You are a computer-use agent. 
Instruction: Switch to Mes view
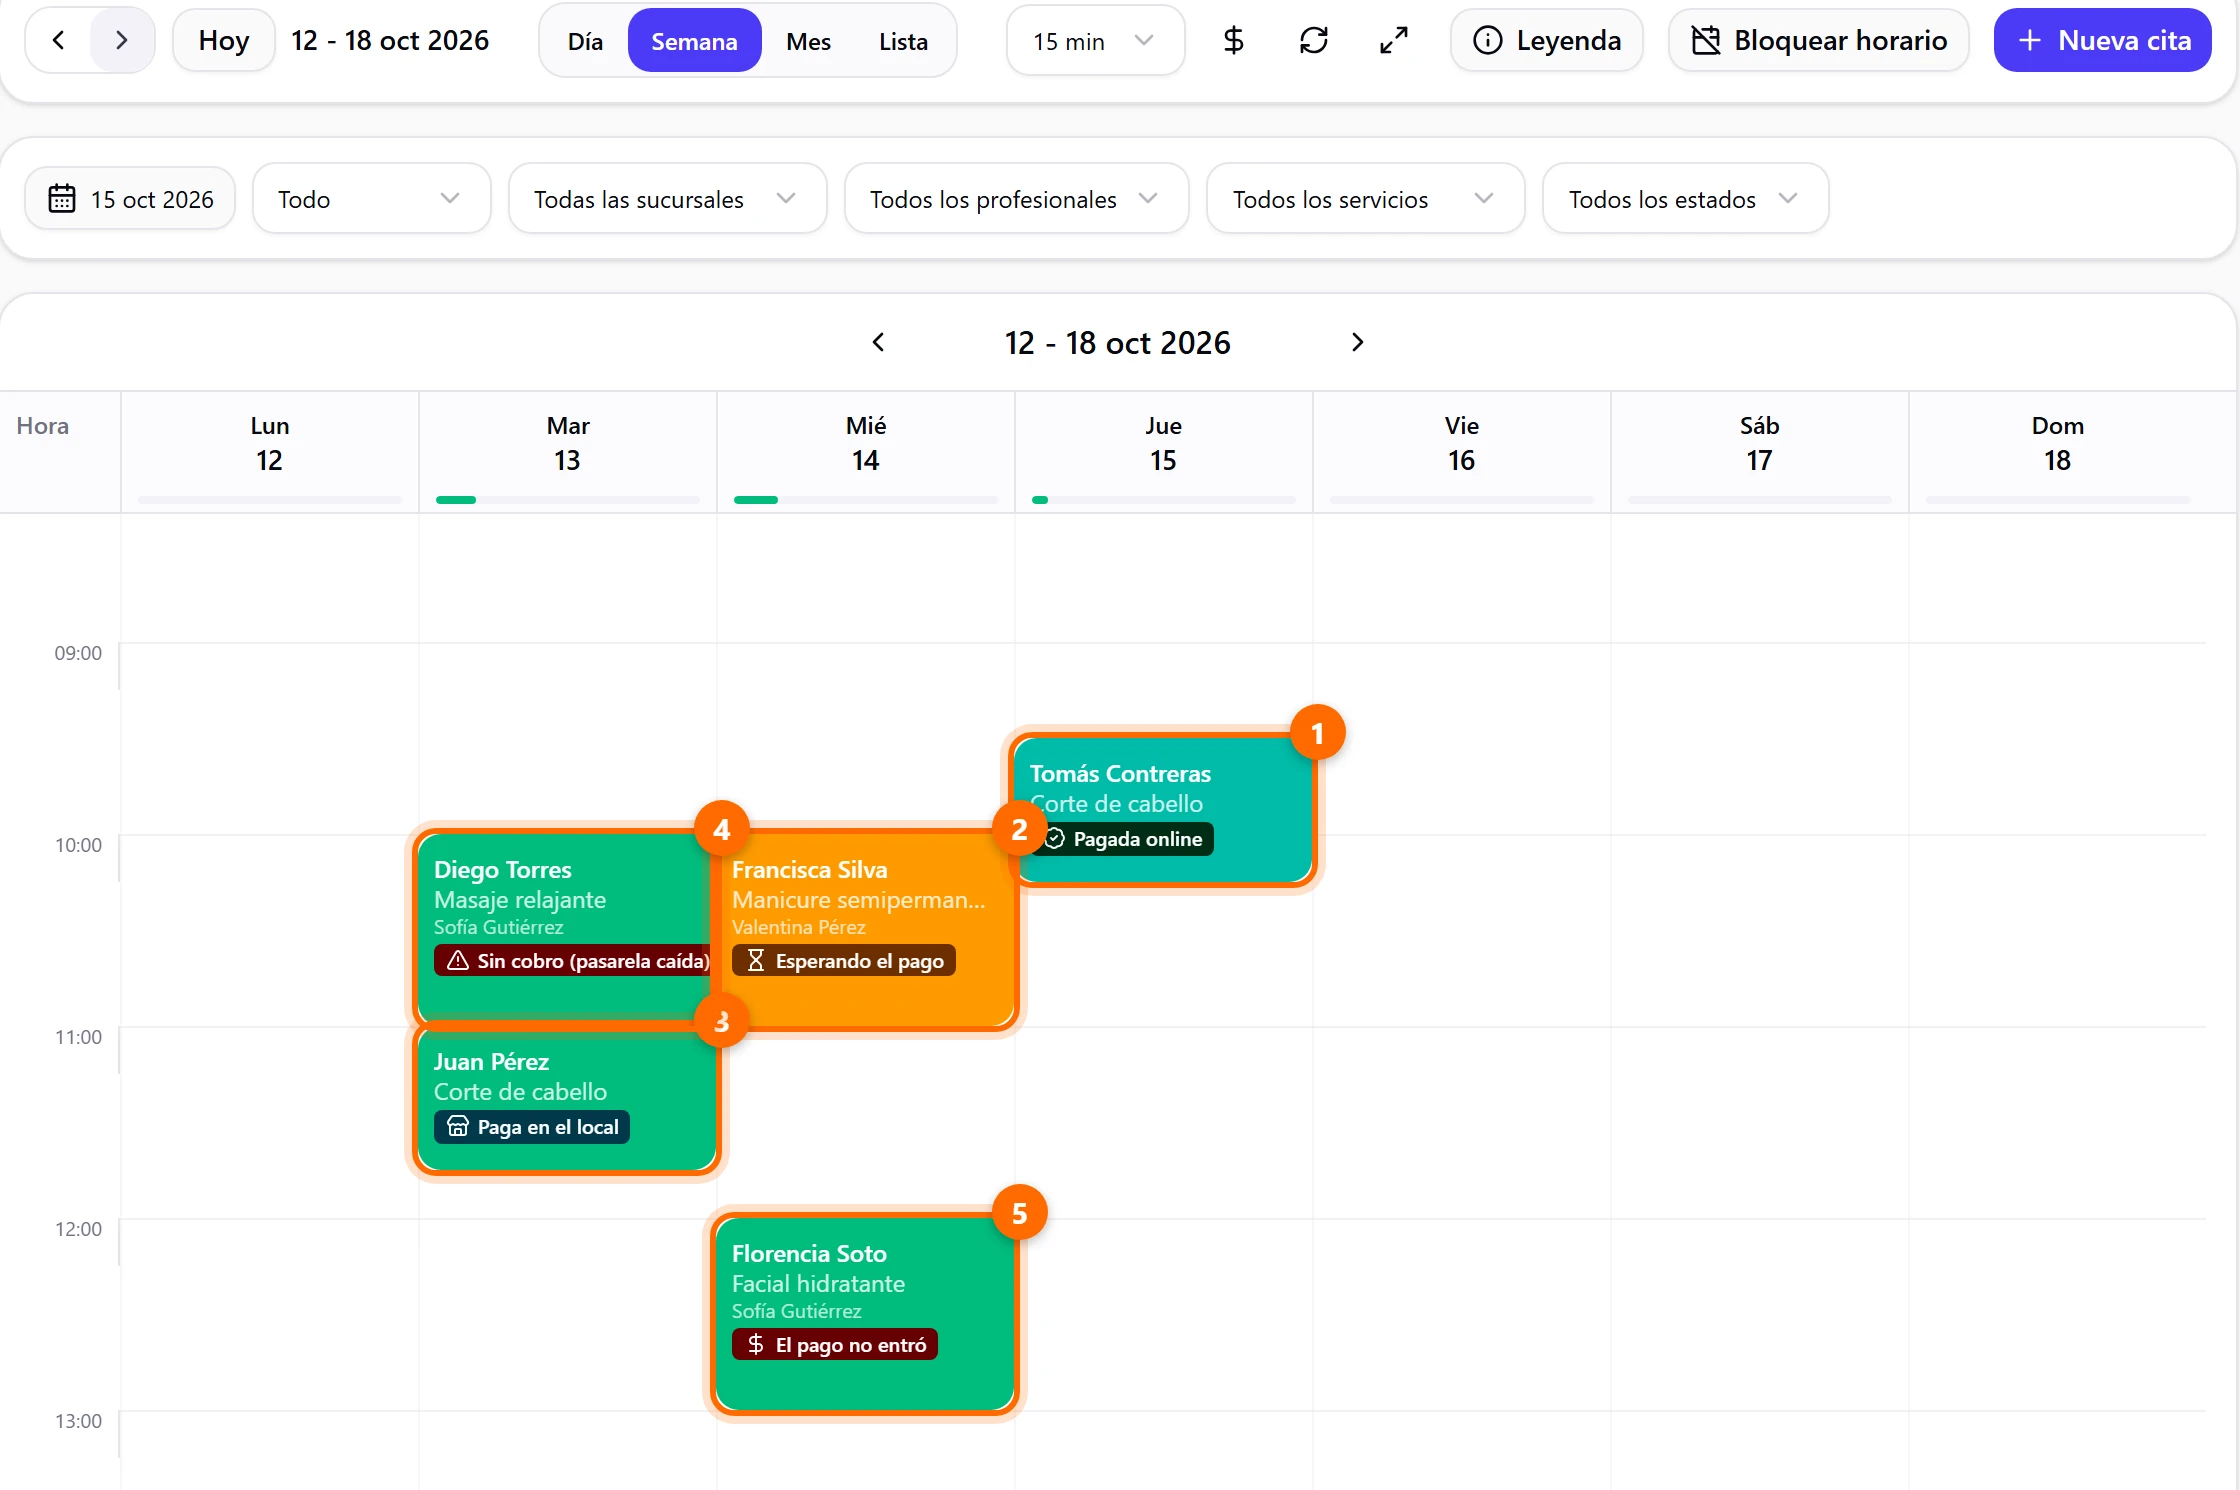coord(808,41)
